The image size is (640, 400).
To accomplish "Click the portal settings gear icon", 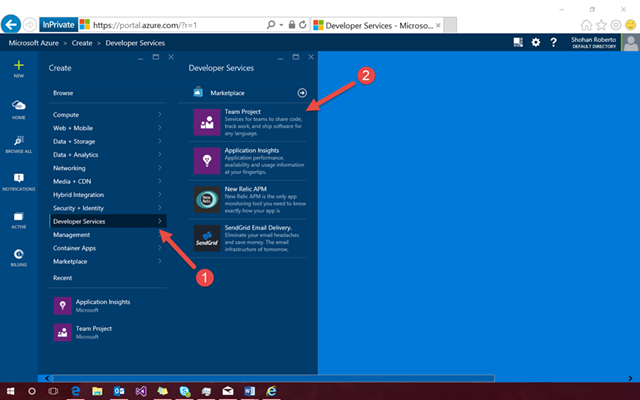I will [x=536, y=42].
